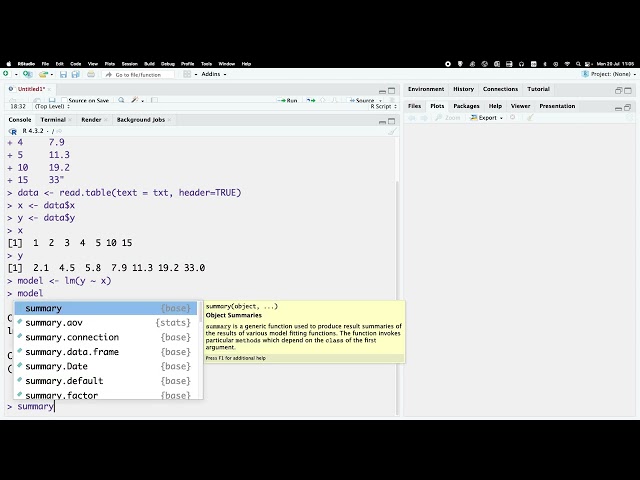Click the previous plot arrow icon
Image resolution: width=640 pixels, height=480 pixels.
[412, 118]
